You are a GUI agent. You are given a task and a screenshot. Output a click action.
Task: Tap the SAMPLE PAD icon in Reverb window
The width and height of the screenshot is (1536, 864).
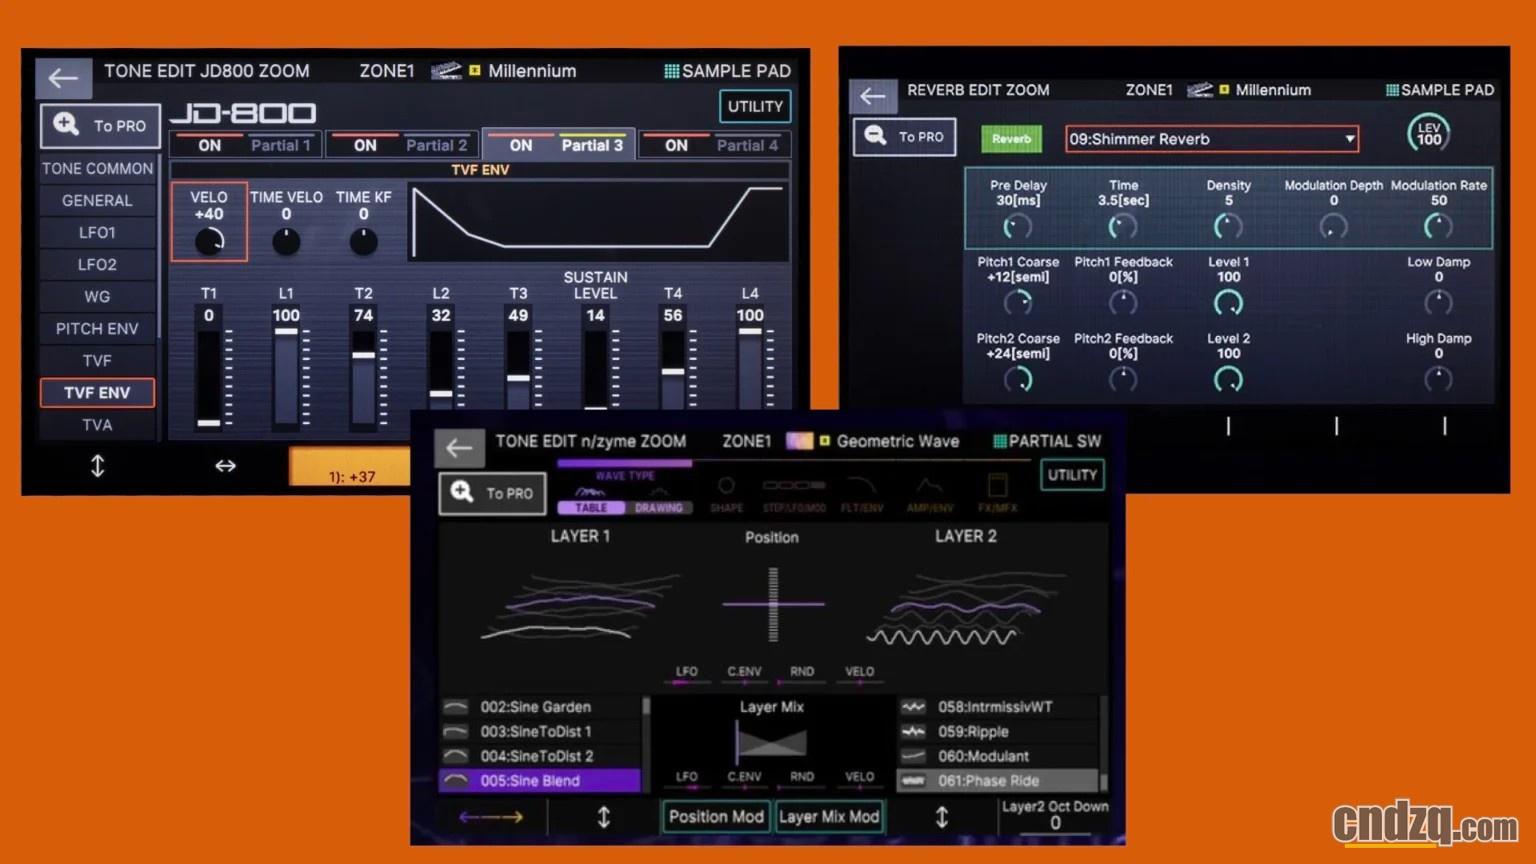point(1392,90)
